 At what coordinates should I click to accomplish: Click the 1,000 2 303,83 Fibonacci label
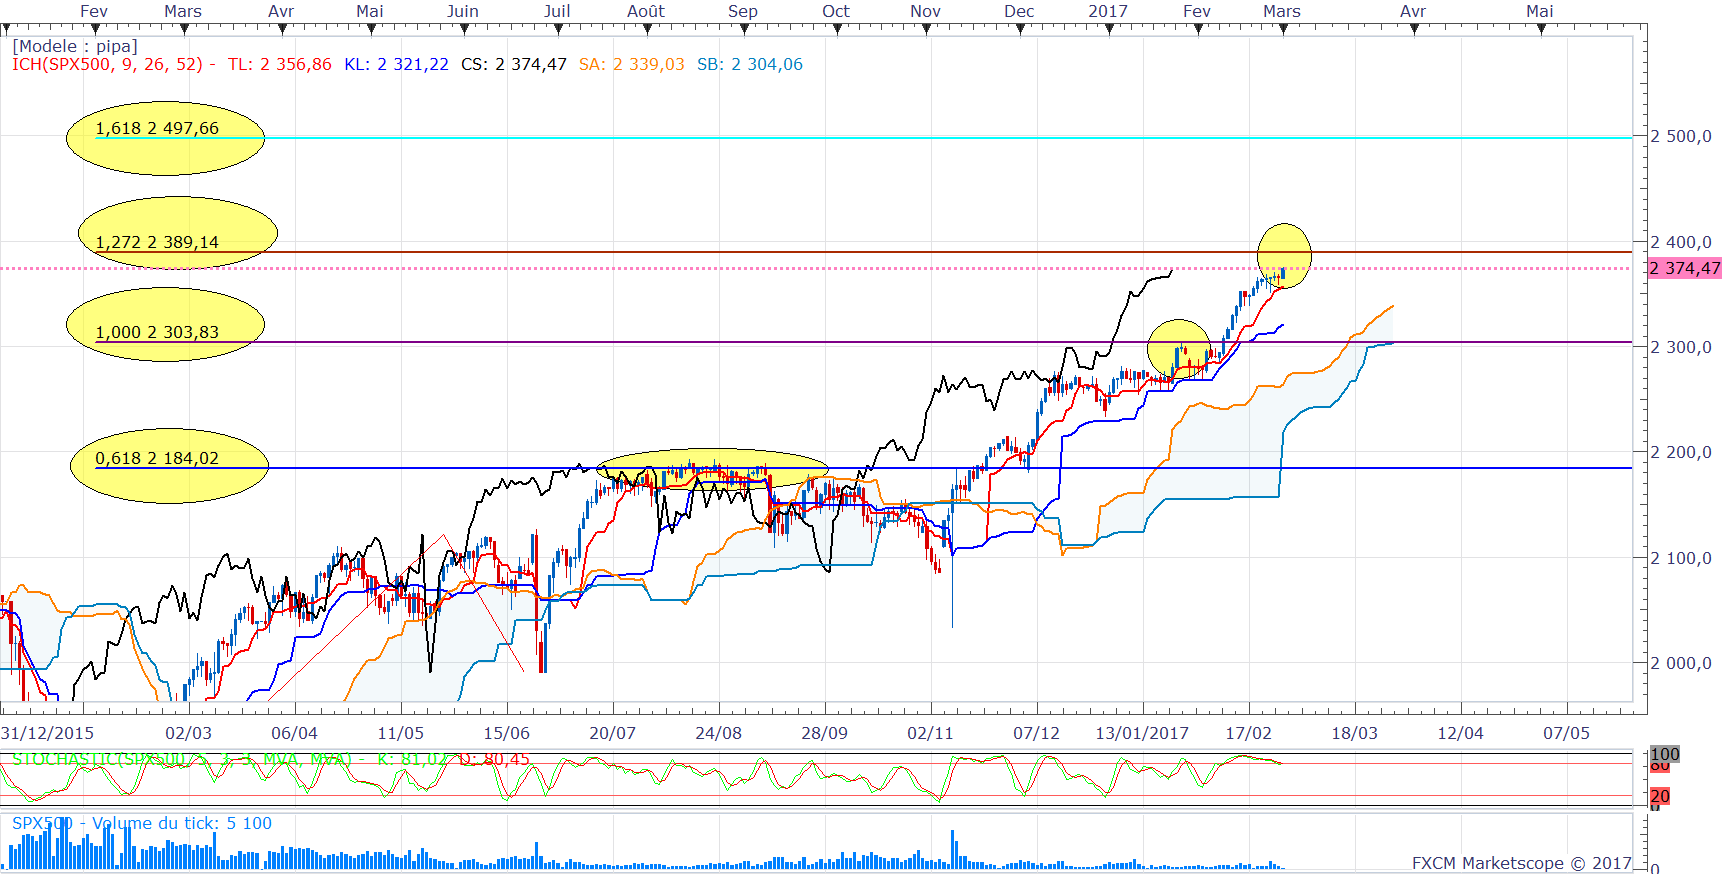pyautogui.click(x=157, y=332)
